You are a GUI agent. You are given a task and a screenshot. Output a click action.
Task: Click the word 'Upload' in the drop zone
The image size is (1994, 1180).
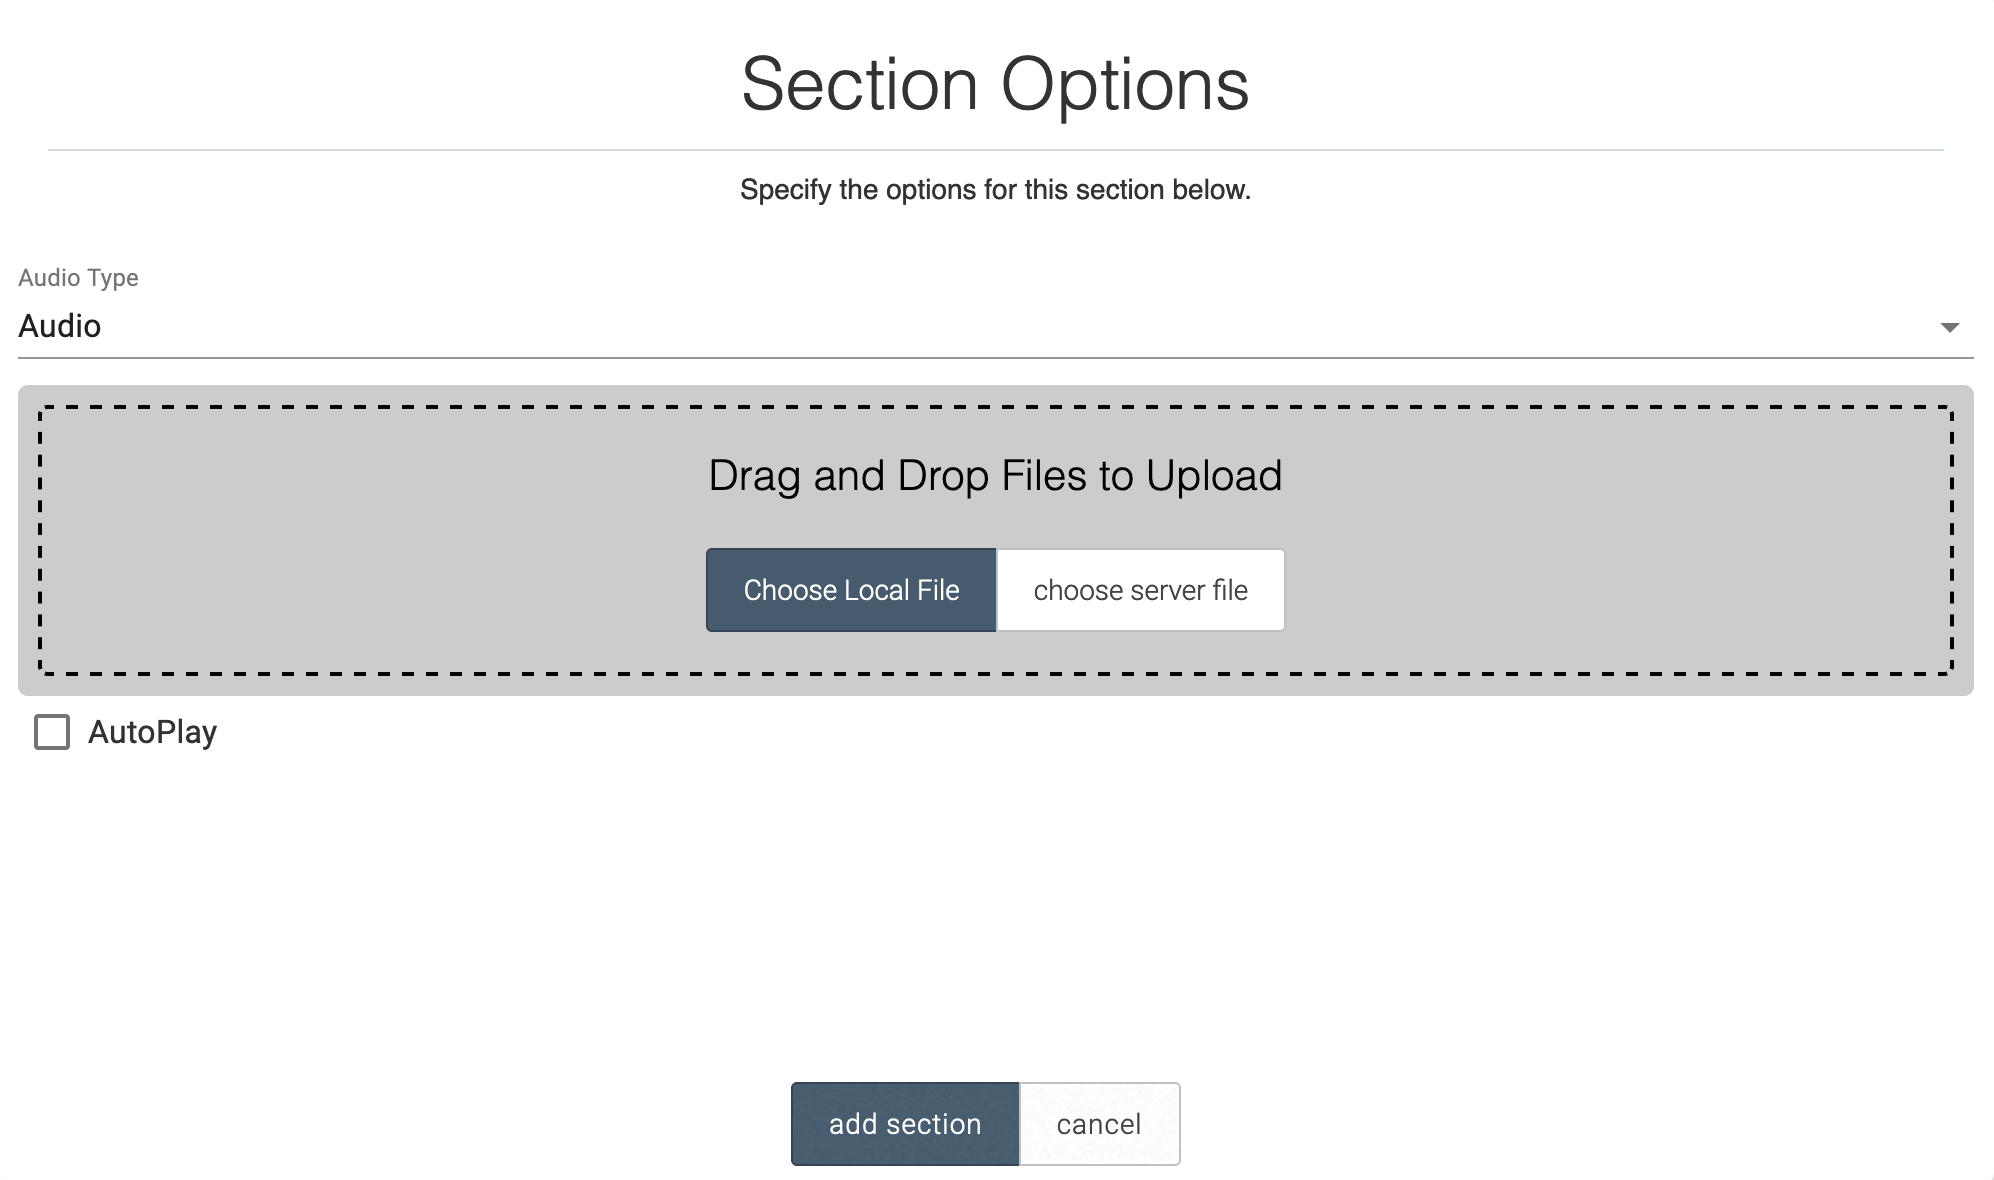[1213, 476]
